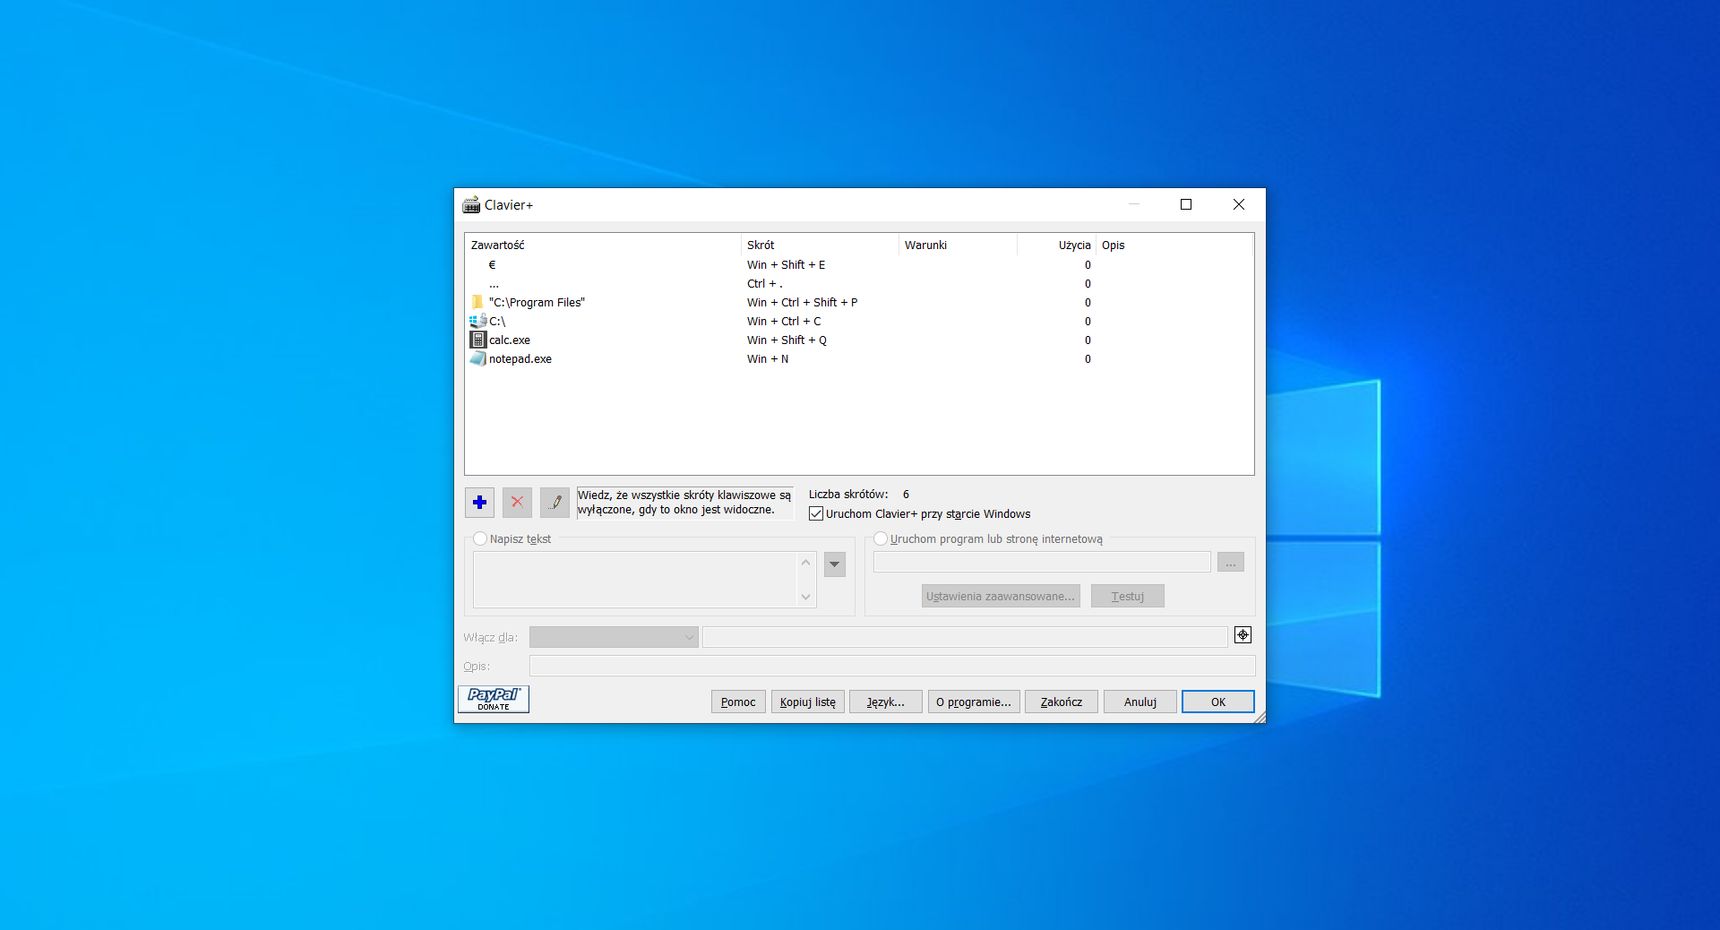Sort by the Zawartość column header
The image size is (1720, 930).
pyautogui.click(x=603, y=245)
